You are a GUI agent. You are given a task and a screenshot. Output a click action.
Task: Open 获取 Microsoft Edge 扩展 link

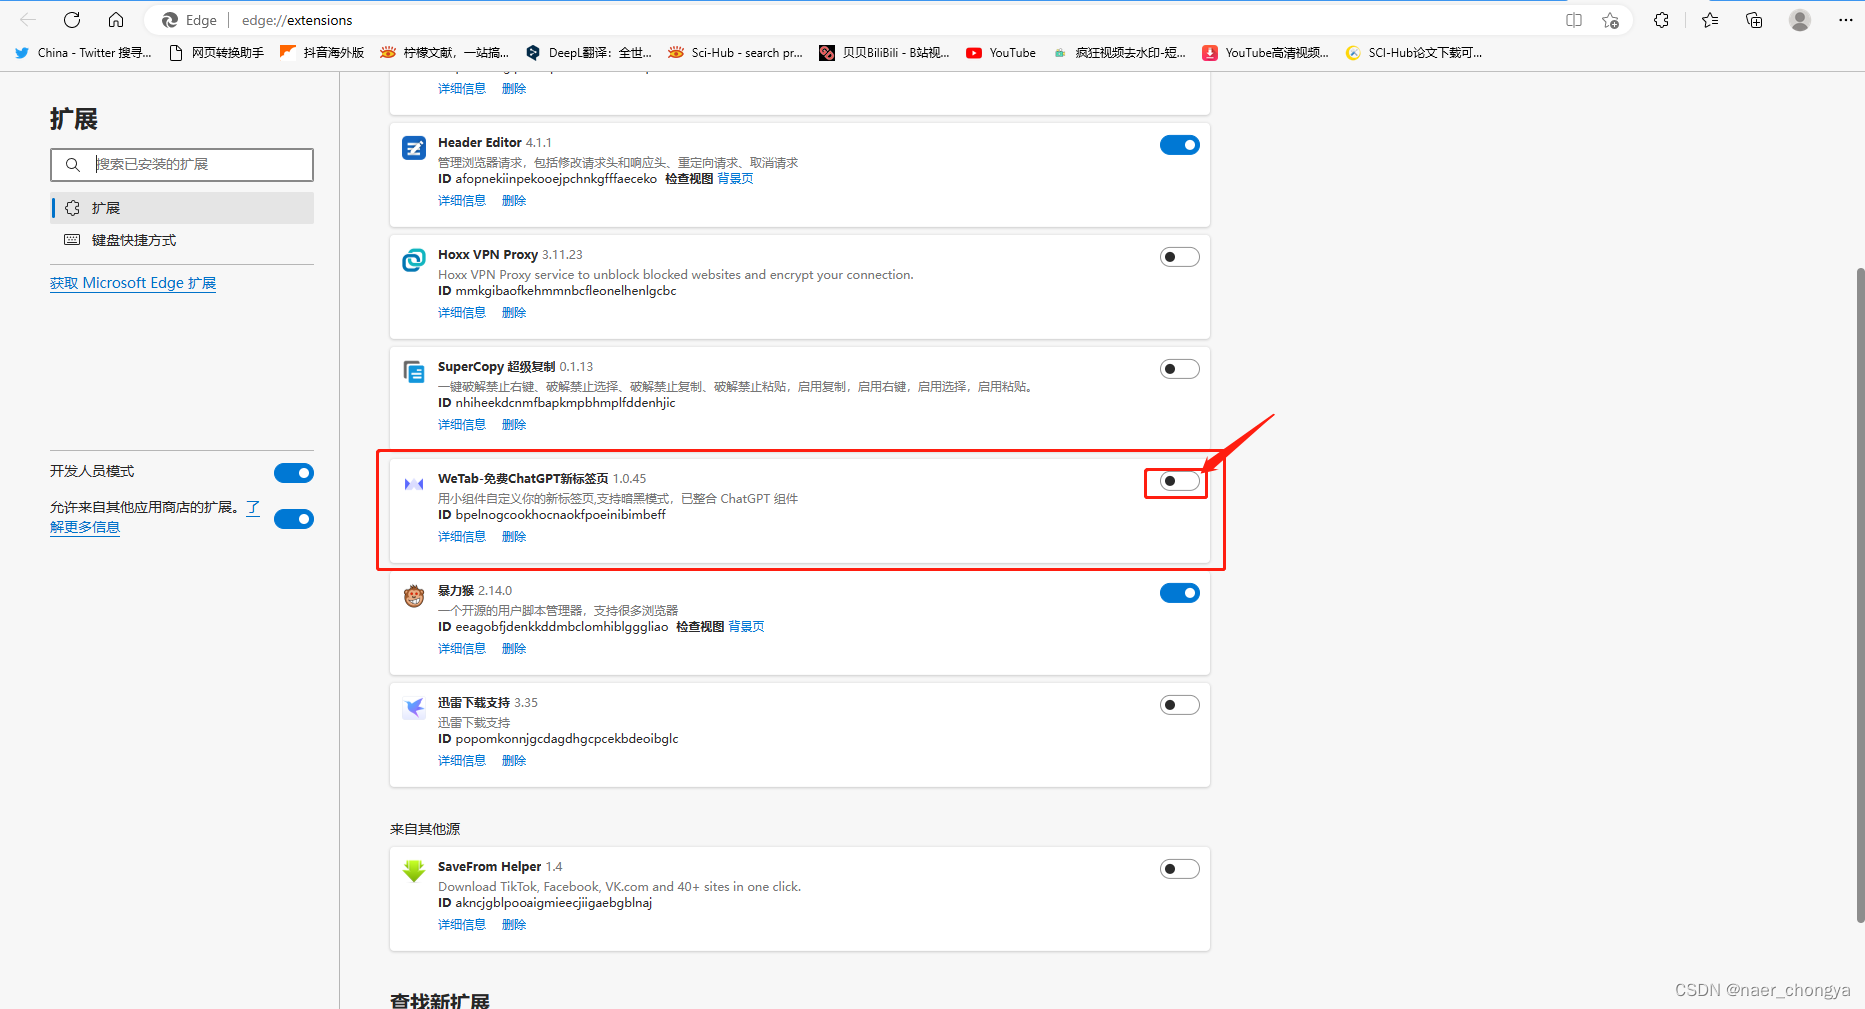[133, 283]
